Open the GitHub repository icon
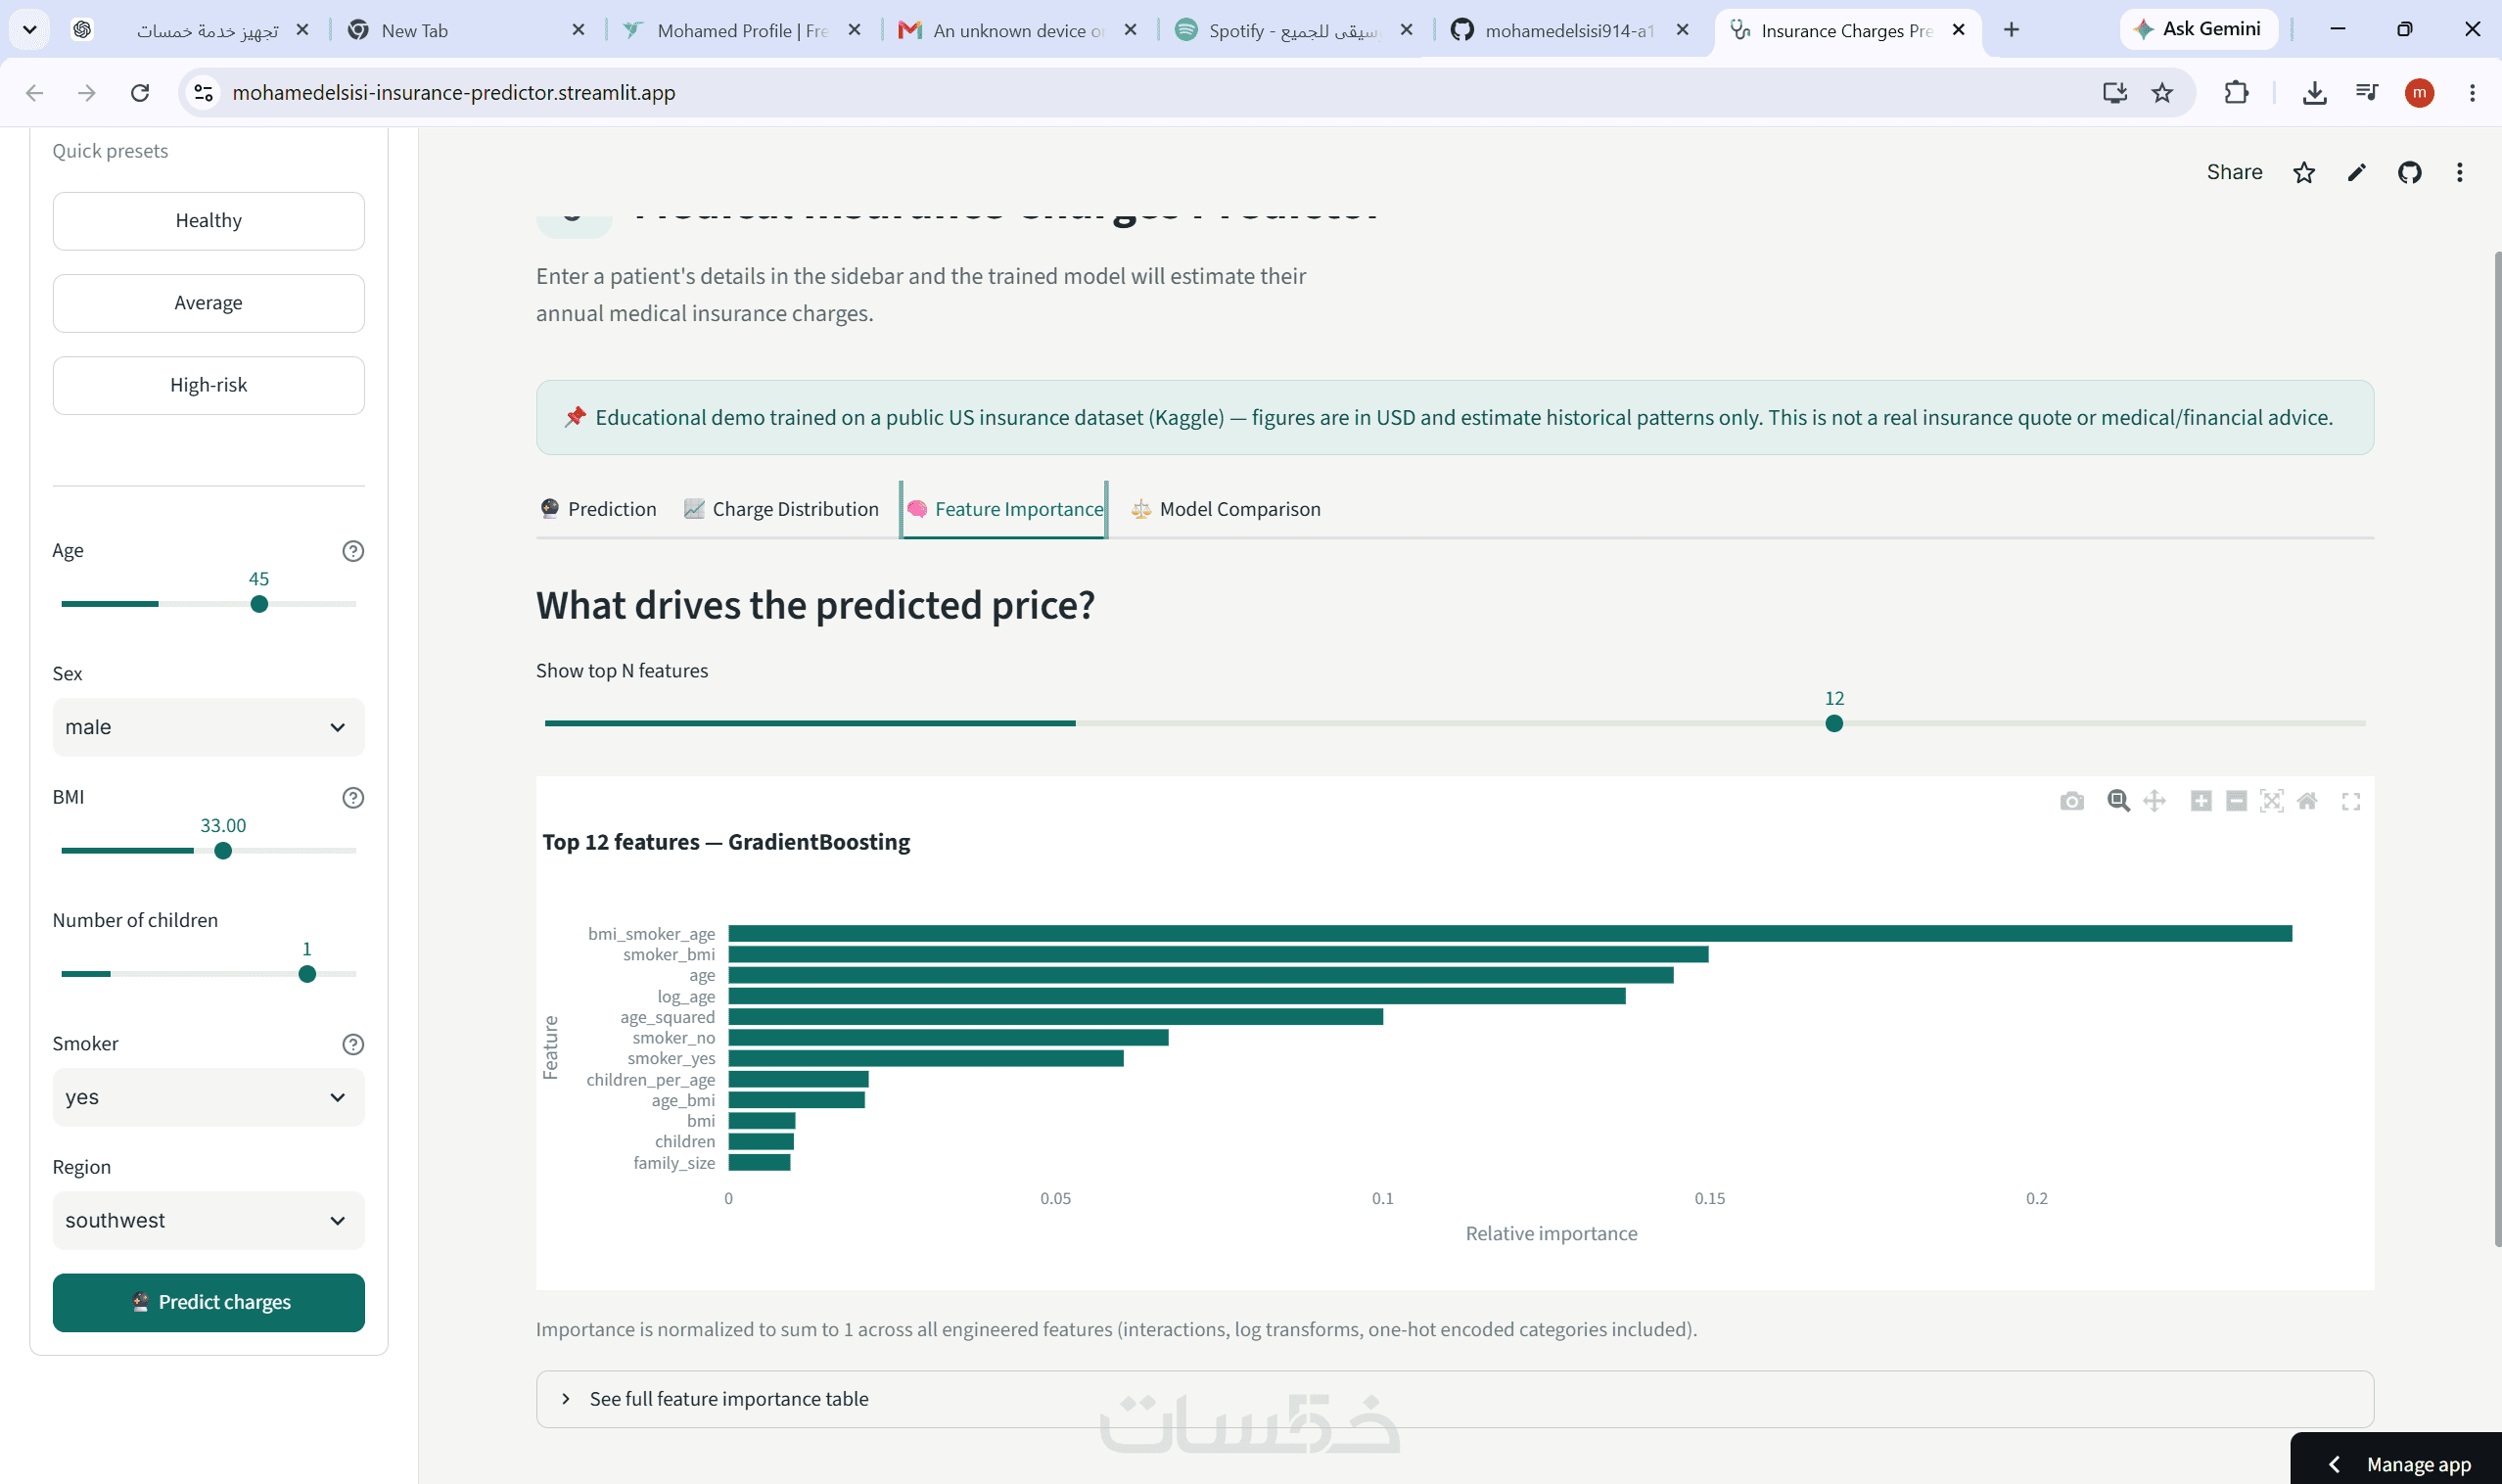The width and height of the screenshot is (2502, 1484). [x=2409, y=173]
